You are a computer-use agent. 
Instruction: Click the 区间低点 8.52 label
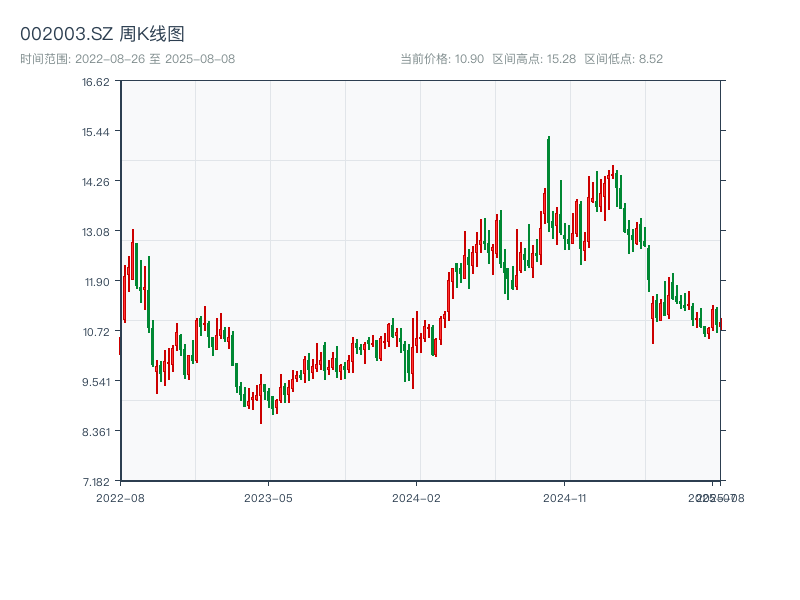(x=623, y=59)
